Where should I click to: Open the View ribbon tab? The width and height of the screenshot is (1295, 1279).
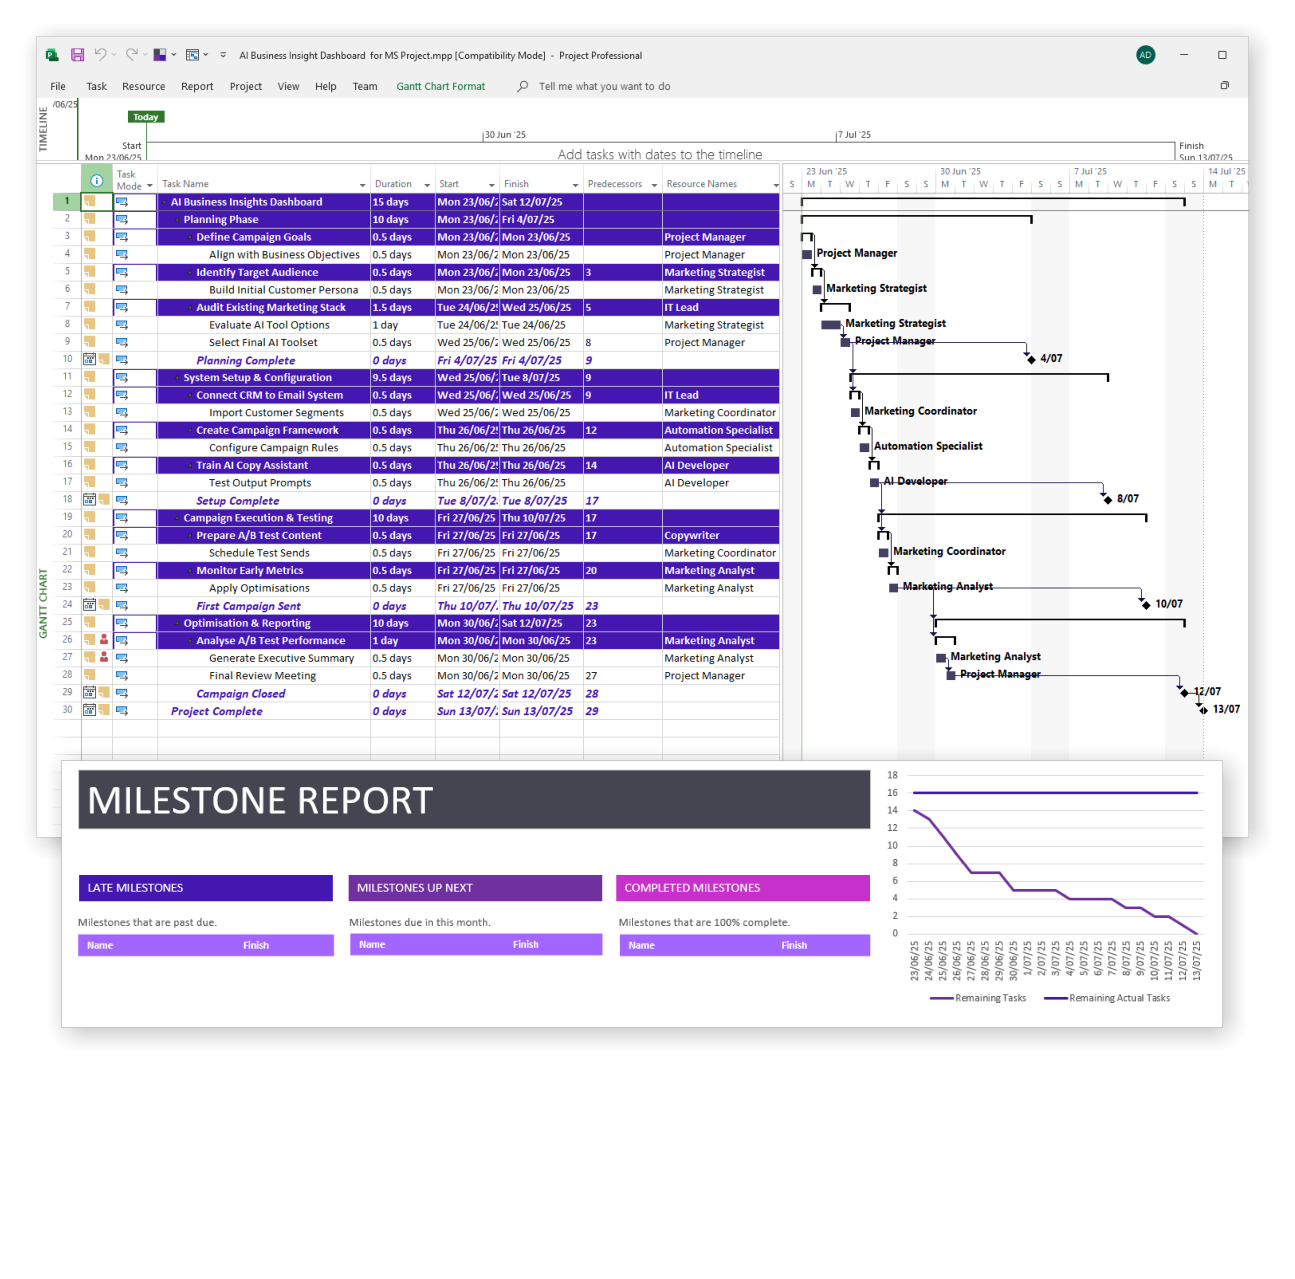coord(288,86)
